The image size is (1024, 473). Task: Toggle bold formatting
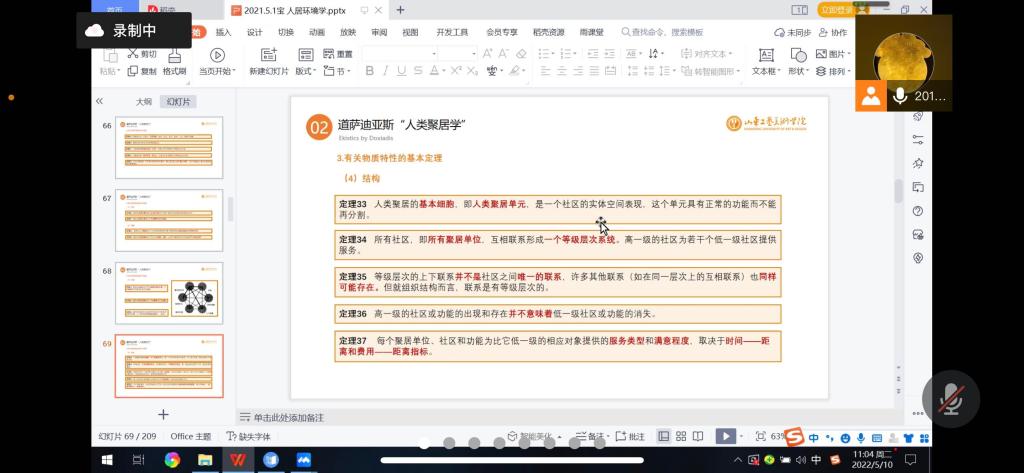click(369, 71)
